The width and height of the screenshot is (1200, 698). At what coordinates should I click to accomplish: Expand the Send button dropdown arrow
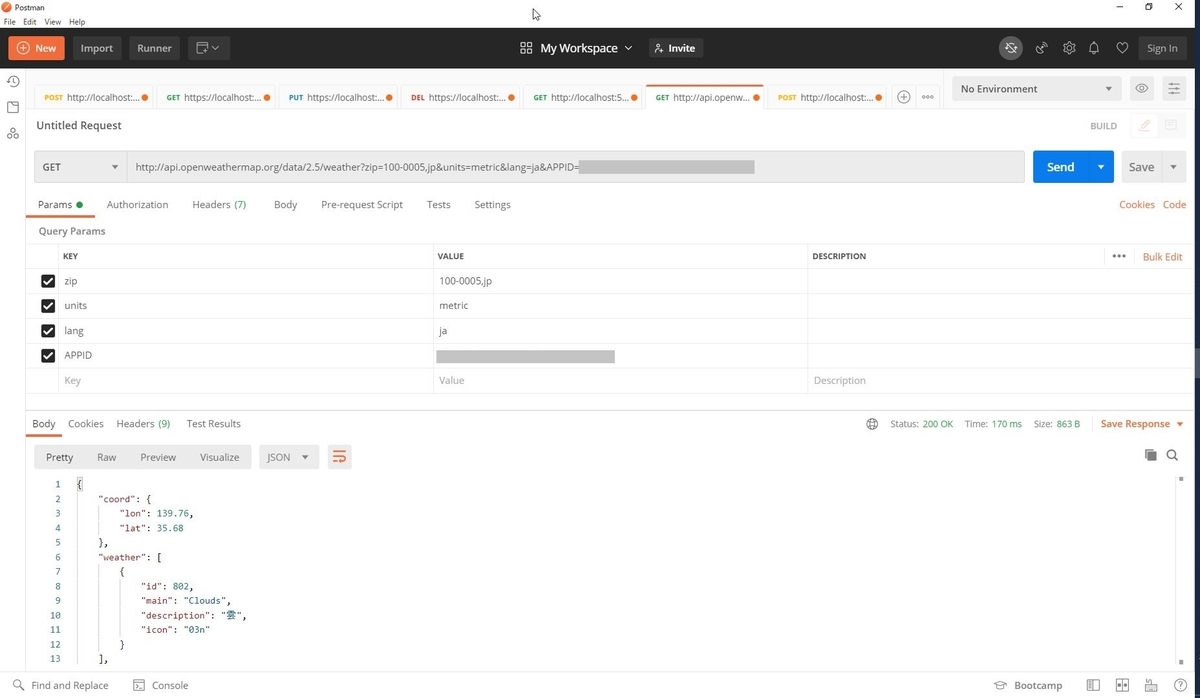click(1101, 167)
